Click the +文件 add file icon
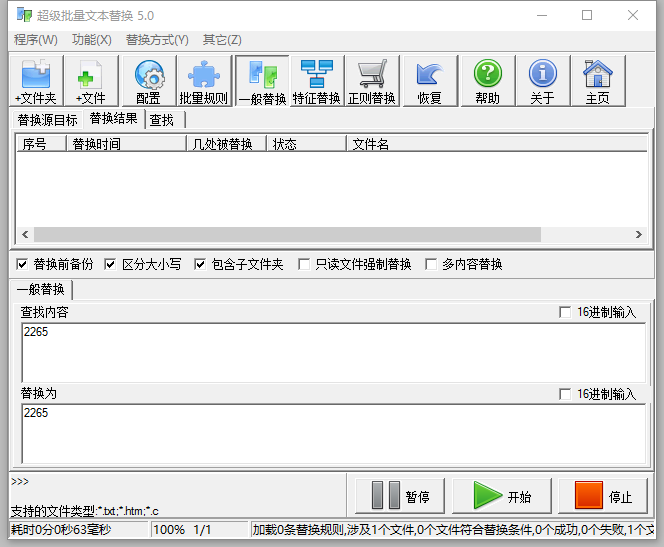The height and width of the screenshot is (547, 664). coord(90,80)
